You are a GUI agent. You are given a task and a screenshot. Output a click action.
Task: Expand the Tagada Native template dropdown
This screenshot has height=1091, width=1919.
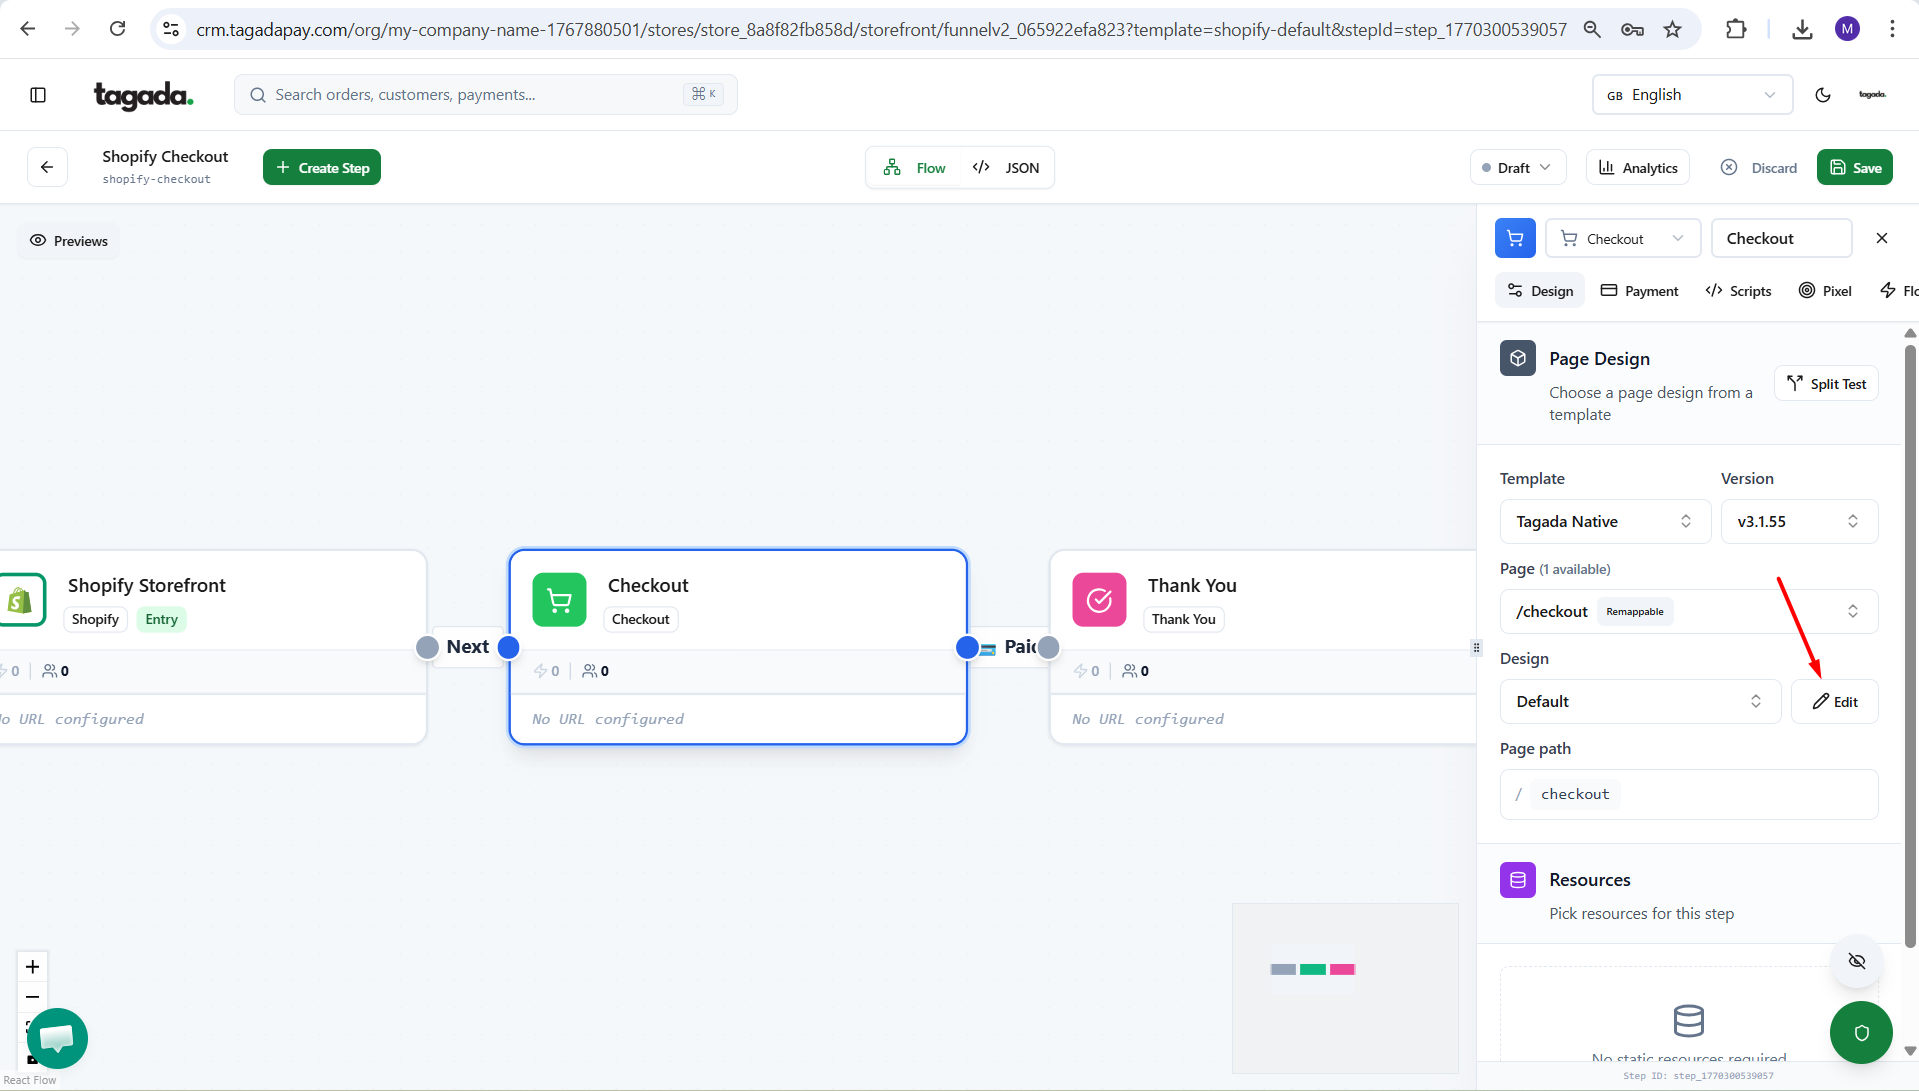(1604, 522)
